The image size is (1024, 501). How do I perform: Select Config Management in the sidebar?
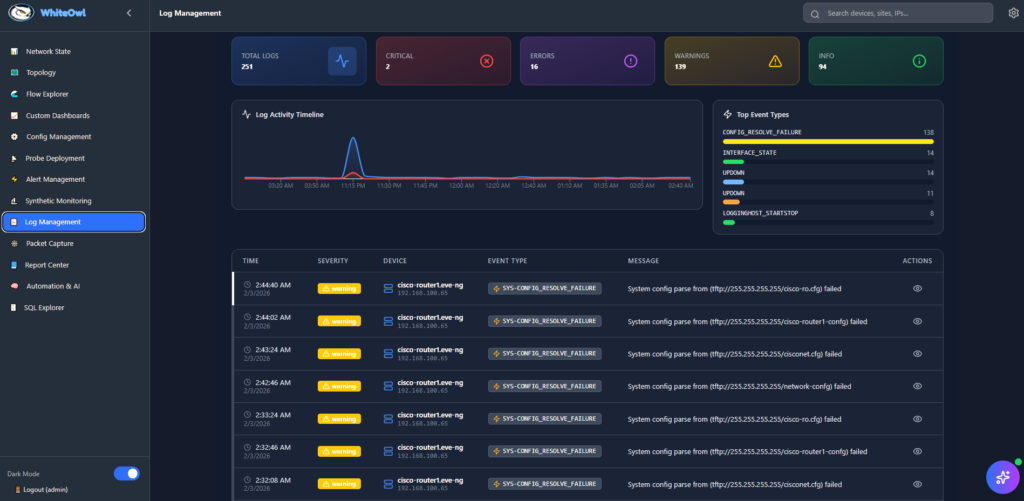tap(58, 137)
